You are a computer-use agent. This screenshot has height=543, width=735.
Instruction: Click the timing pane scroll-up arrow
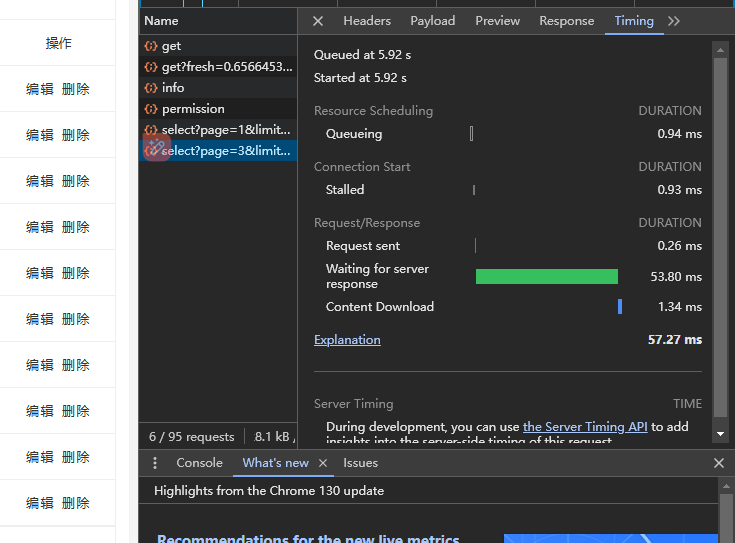click(x=720, y=50)
